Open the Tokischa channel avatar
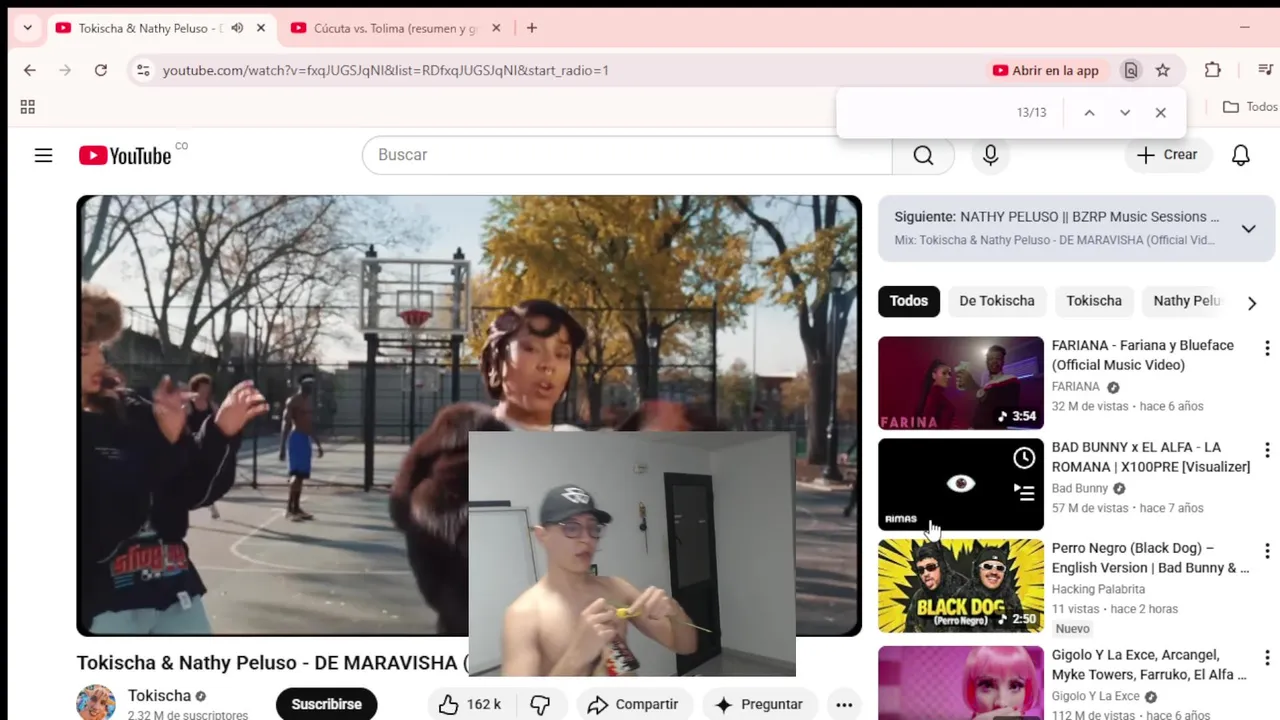The height and width of the screenshot is (720, 1280). (x=96, y=703)
